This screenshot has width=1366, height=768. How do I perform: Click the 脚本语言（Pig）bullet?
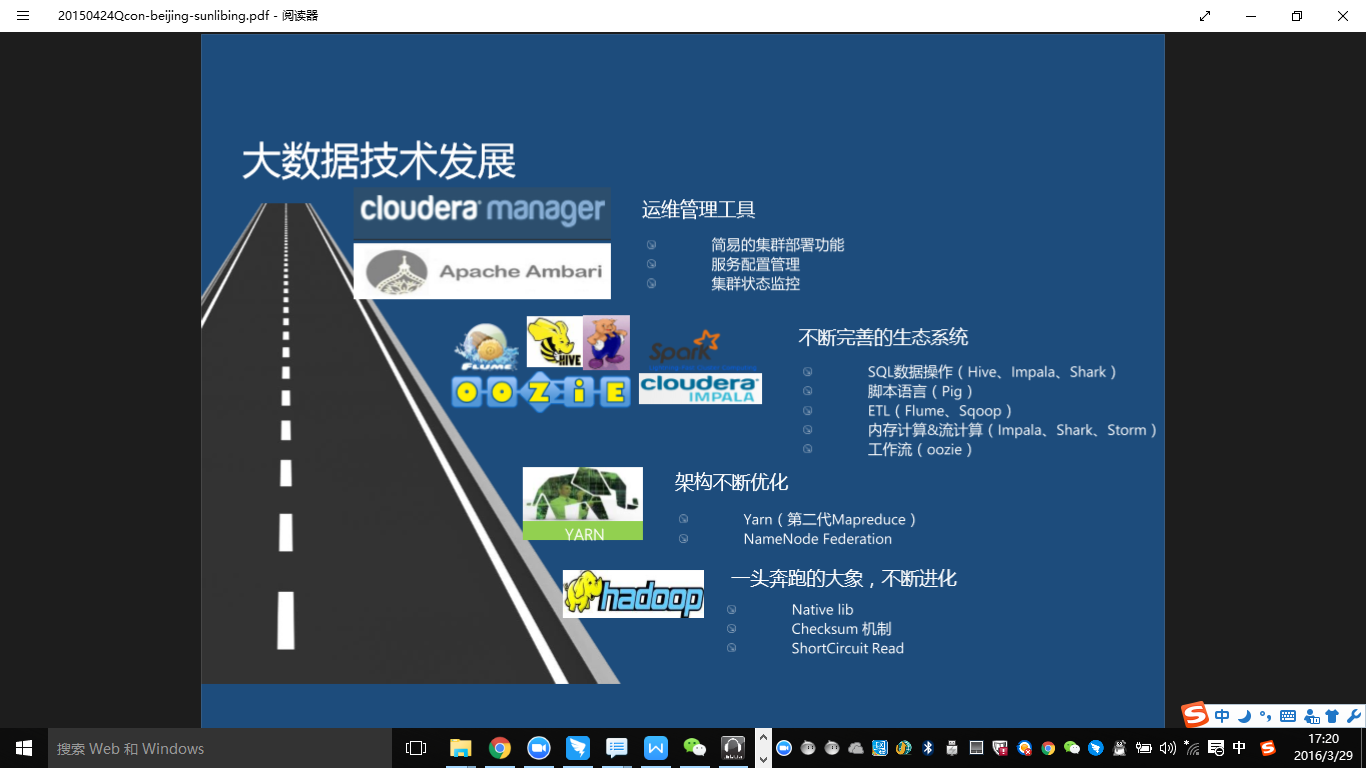pyautogui.click(x=920, y=391)
